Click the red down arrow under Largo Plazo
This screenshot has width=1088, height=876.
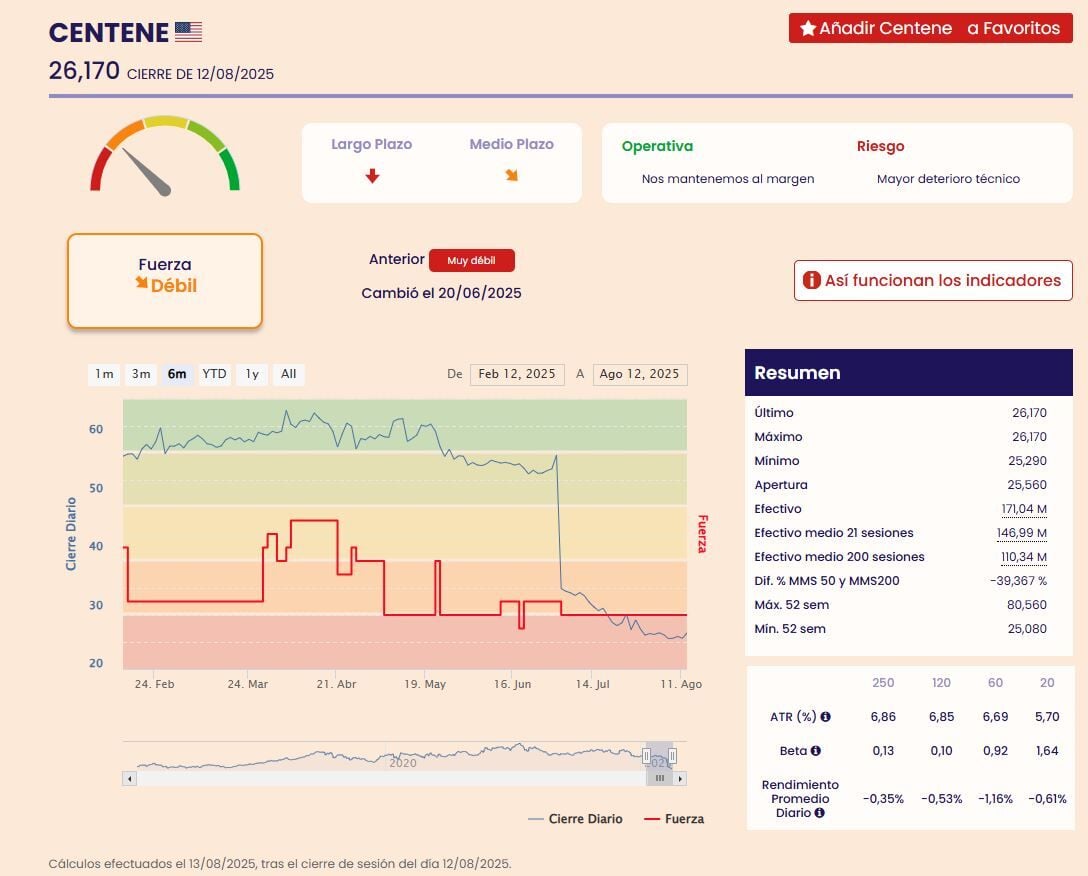pyautogui.click(x=372, y=176)
